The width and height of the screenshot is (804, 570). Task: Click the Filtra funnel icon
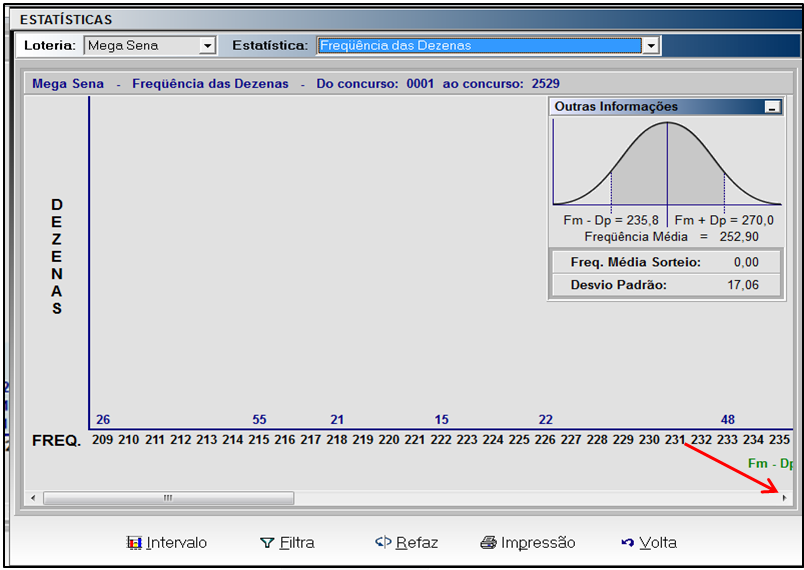tap(267, 542)
